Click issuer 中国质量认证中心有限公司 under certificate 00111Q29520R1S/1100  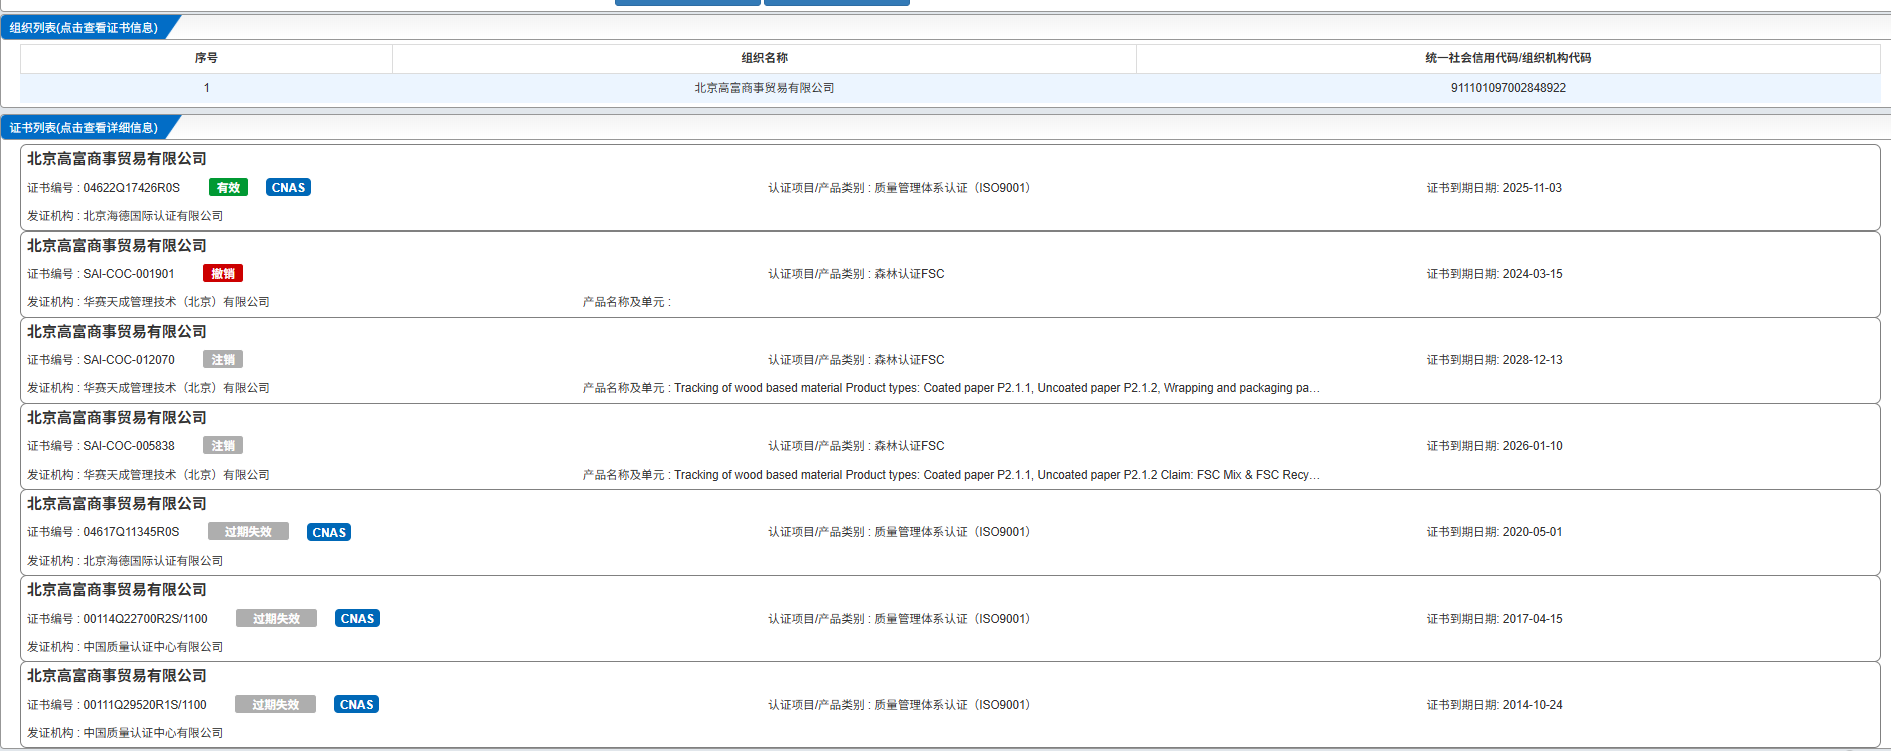click(153, 733)
